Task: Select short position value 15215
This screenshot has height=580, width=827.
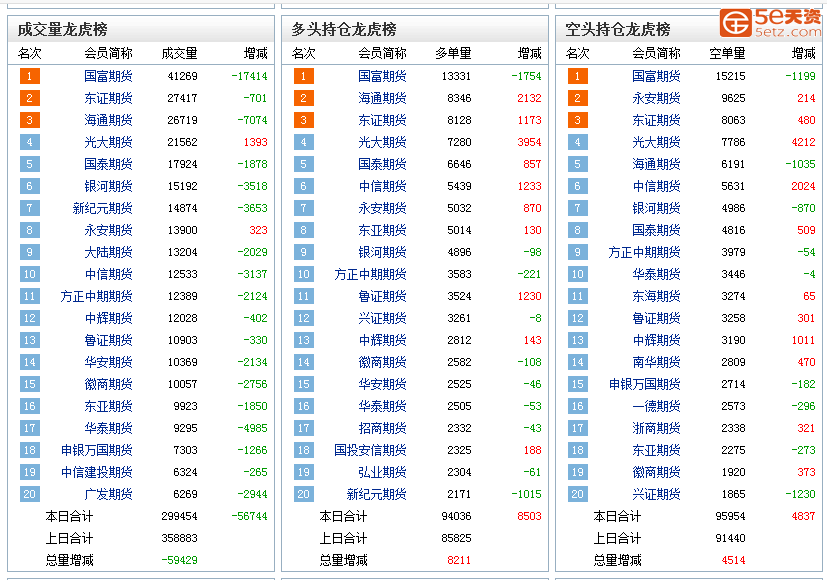Action: pyautogui.click(x=730, y=76)
